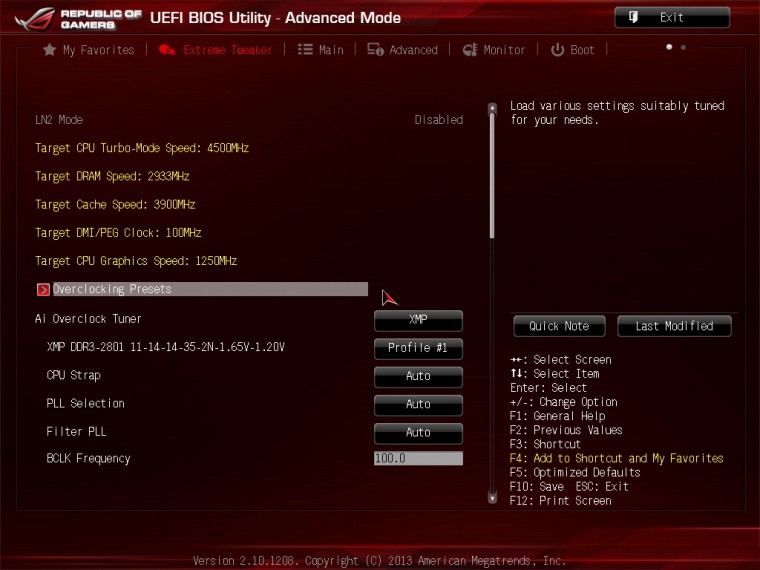Open the Ai Overclock Tuner XMP dropdown

(x=418, y=320)
